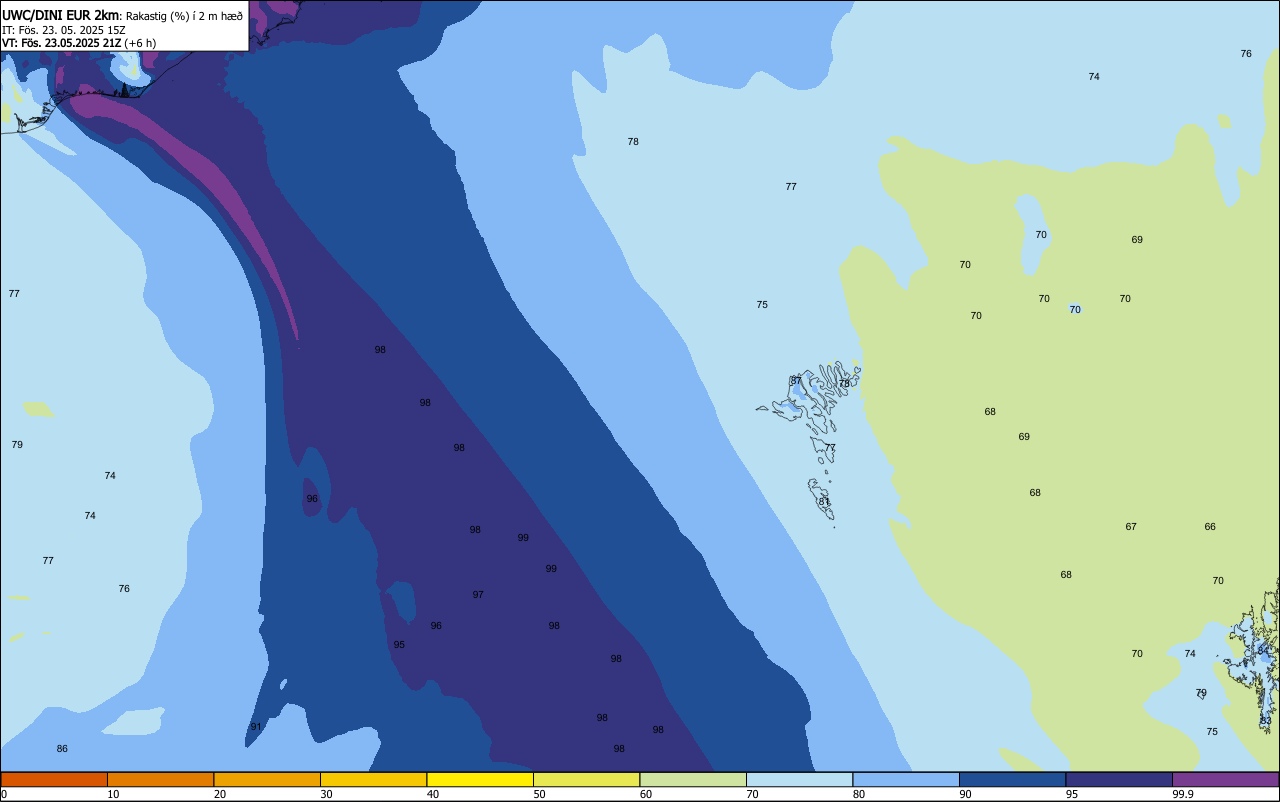
Task: Click the dark orange 0–10 legend color block
Action: [x=54, y=779]
